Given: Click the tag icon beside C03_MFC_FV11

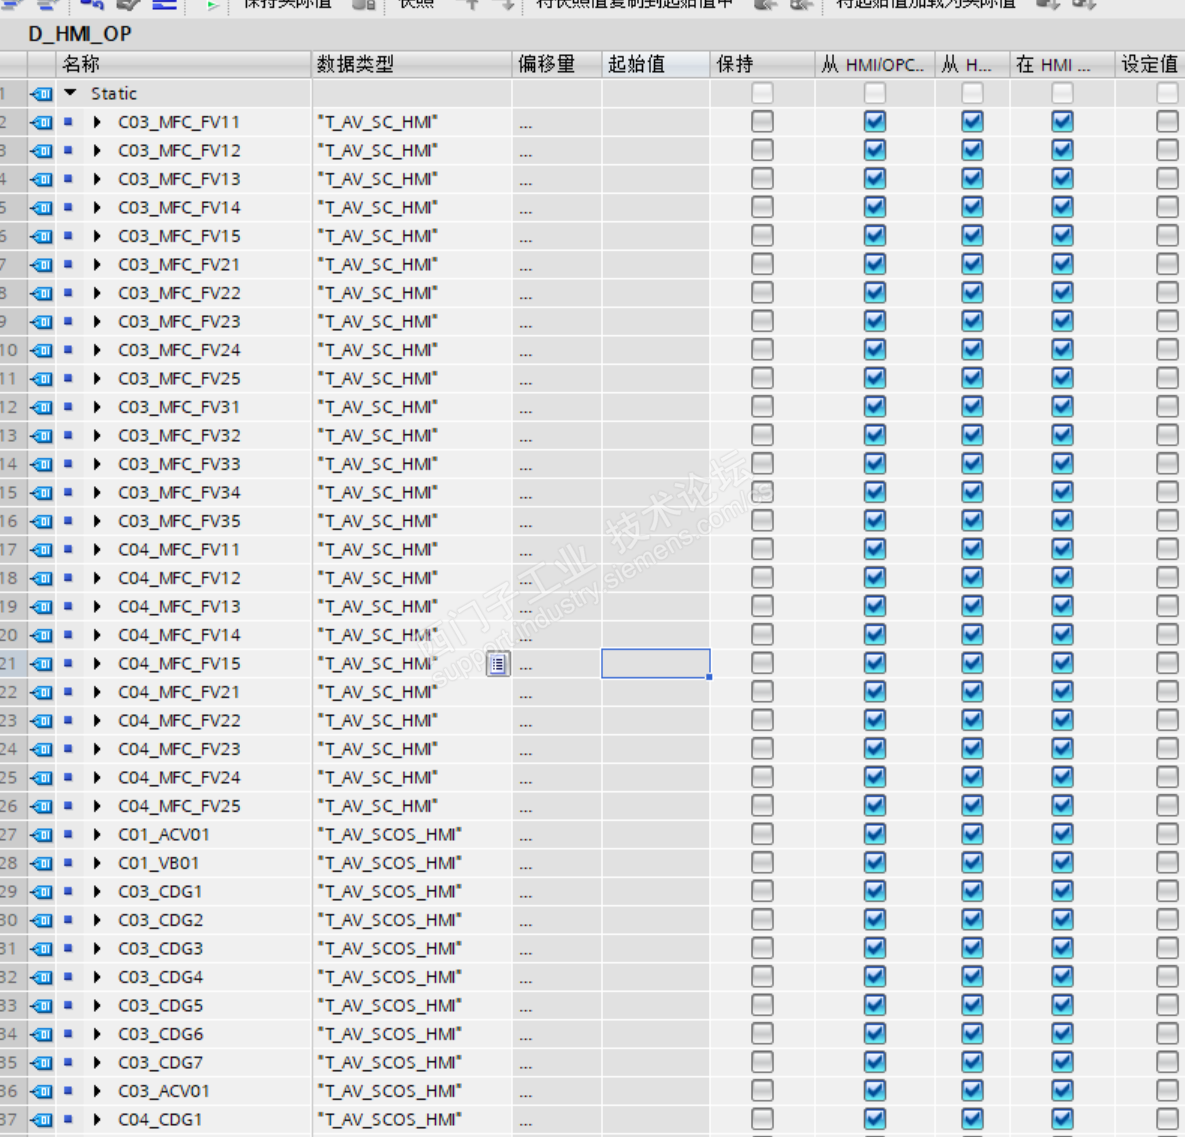Looking at the screenshot, I should coord(42,122).
